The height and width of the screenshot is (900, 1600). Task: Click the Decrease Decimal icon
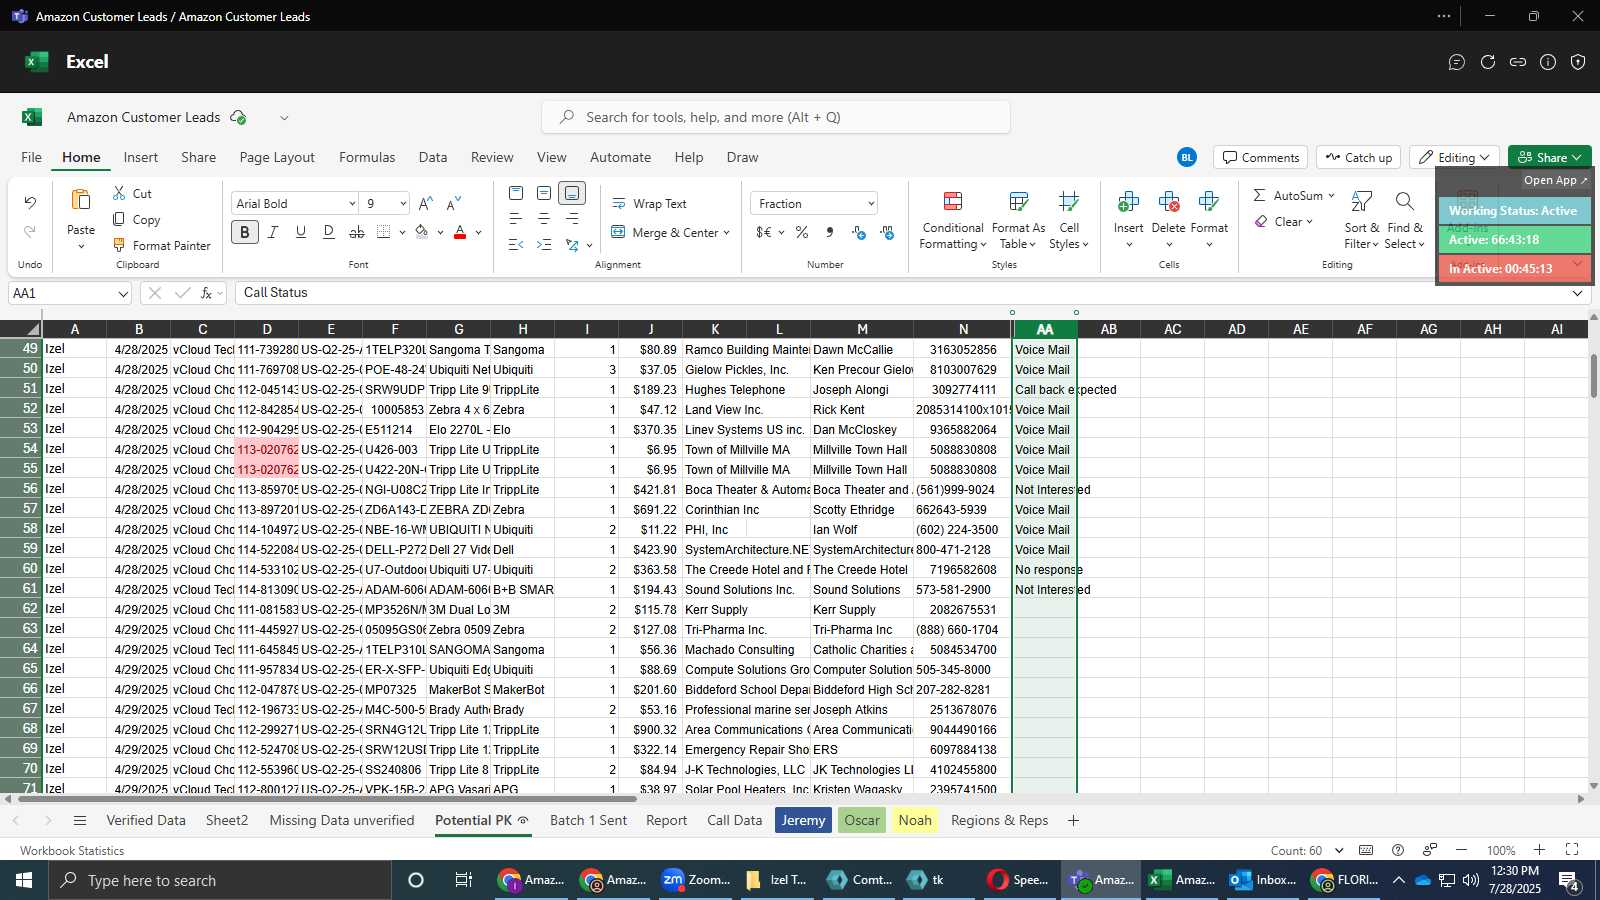point(887,232)
